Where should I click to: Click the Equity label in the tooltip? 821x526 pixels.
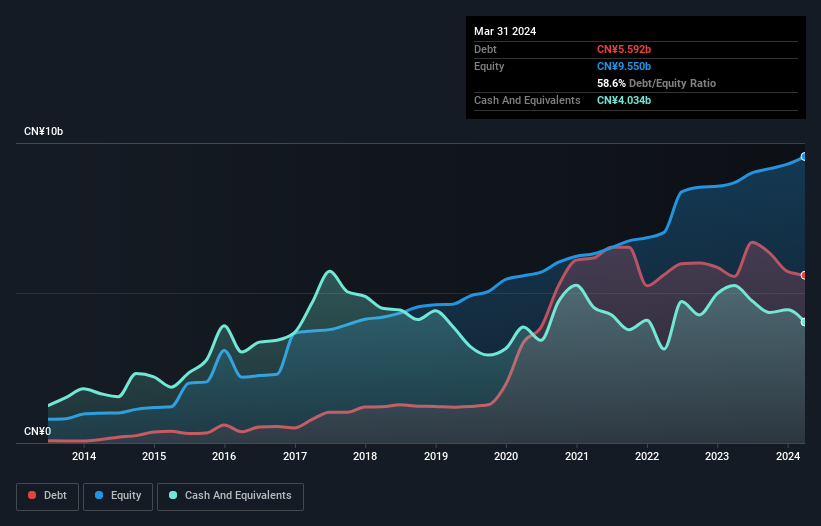click(489, 66)
